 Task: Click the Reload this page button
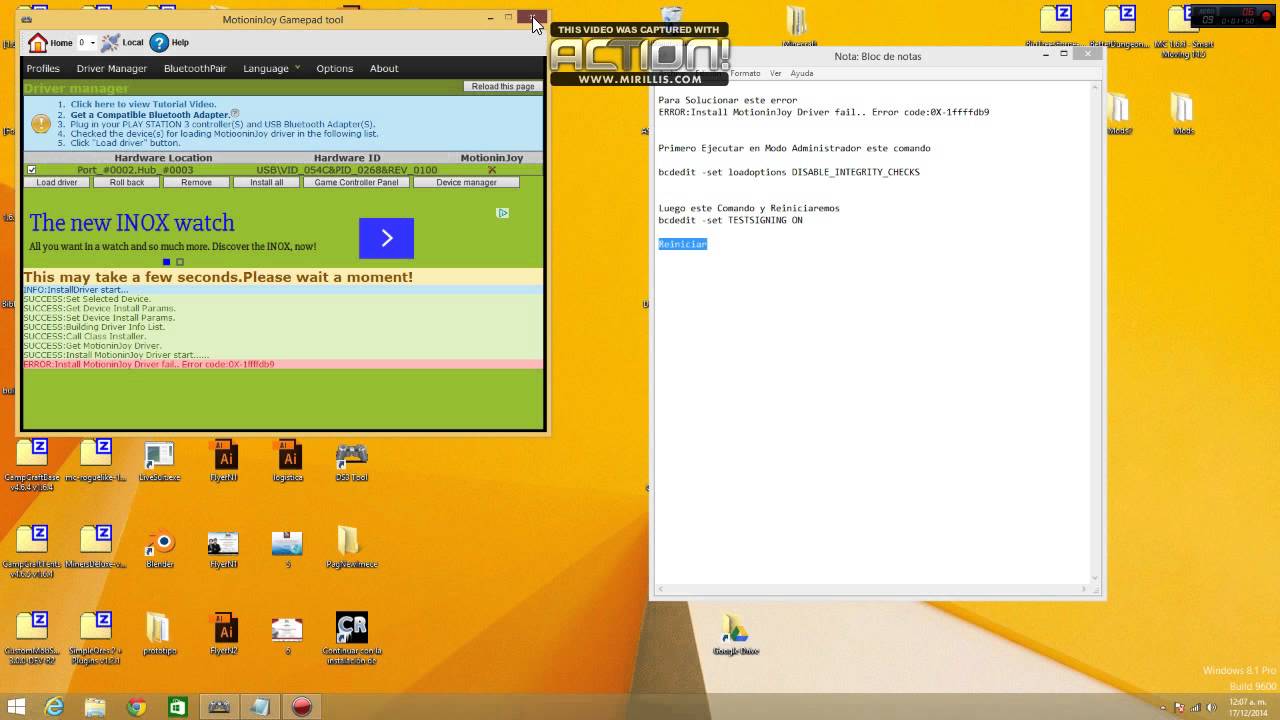point(503,86)
